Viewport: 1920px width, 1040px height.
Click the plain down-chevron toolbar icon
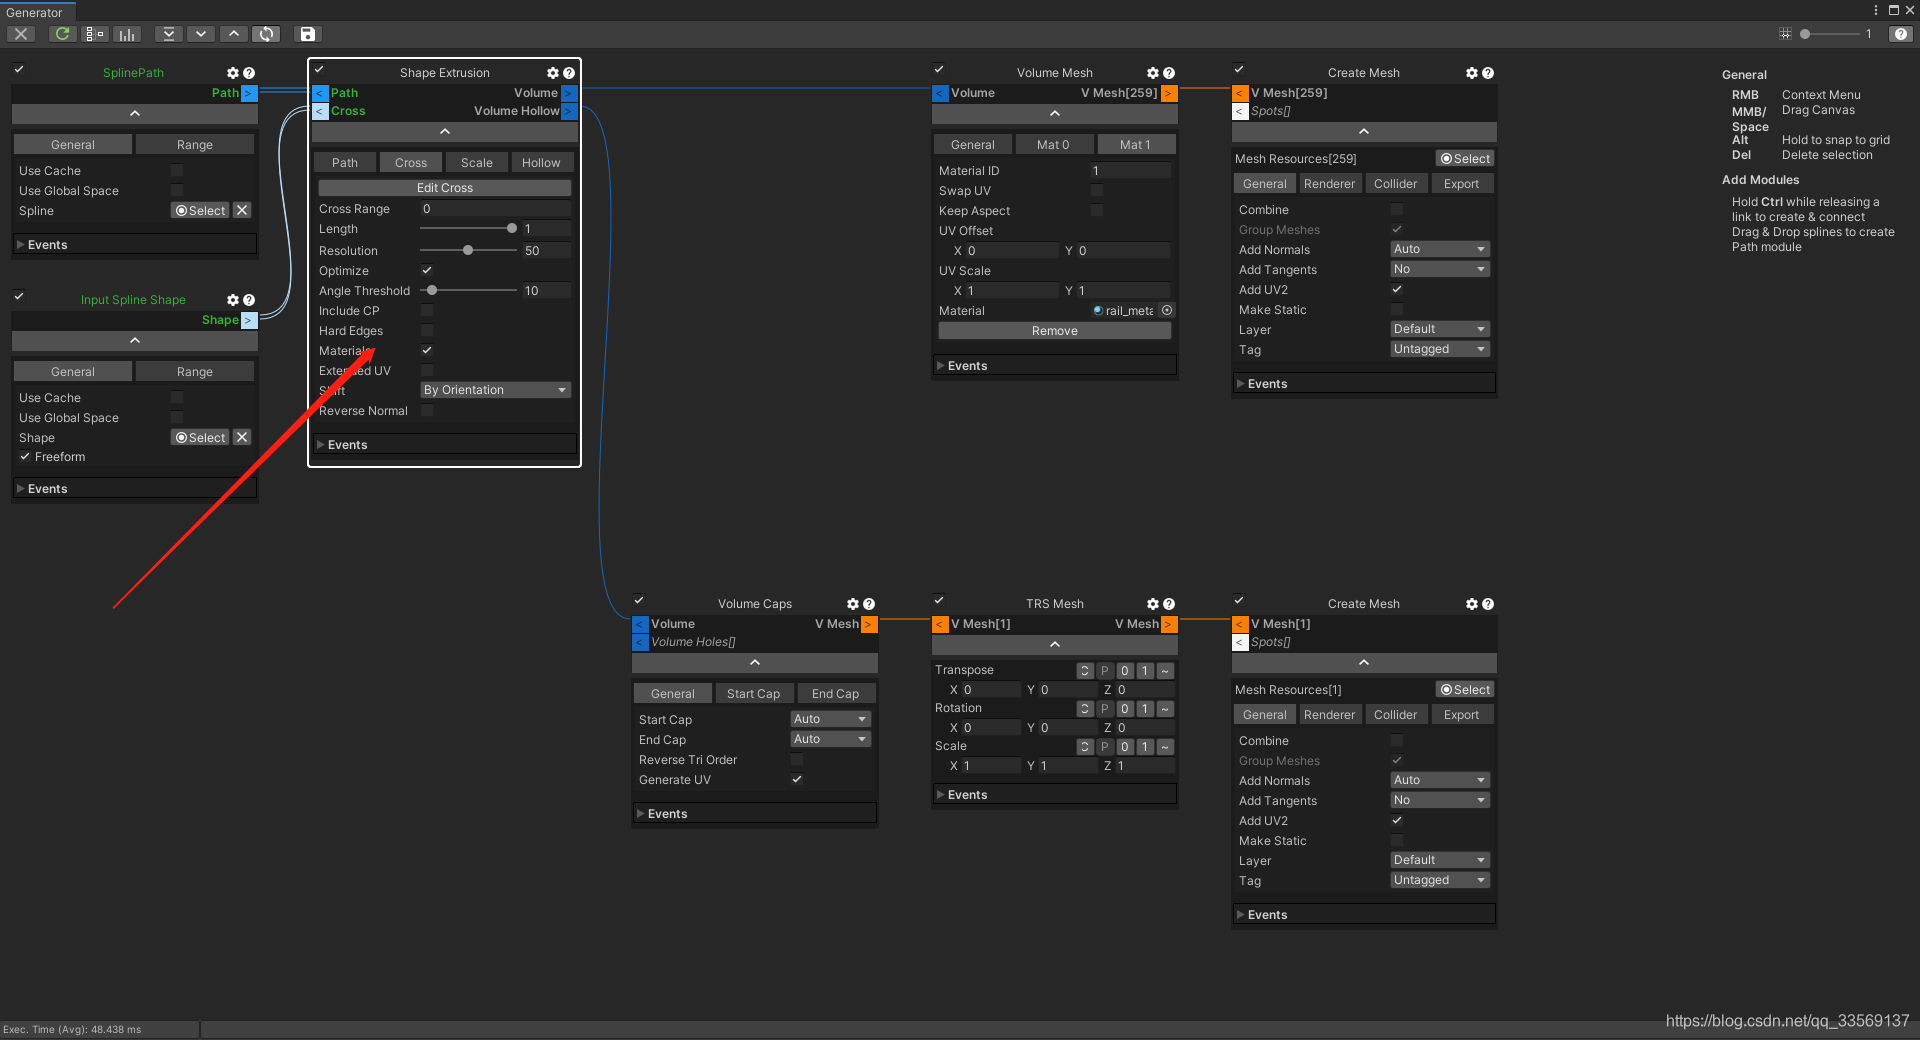coord(201,34)
